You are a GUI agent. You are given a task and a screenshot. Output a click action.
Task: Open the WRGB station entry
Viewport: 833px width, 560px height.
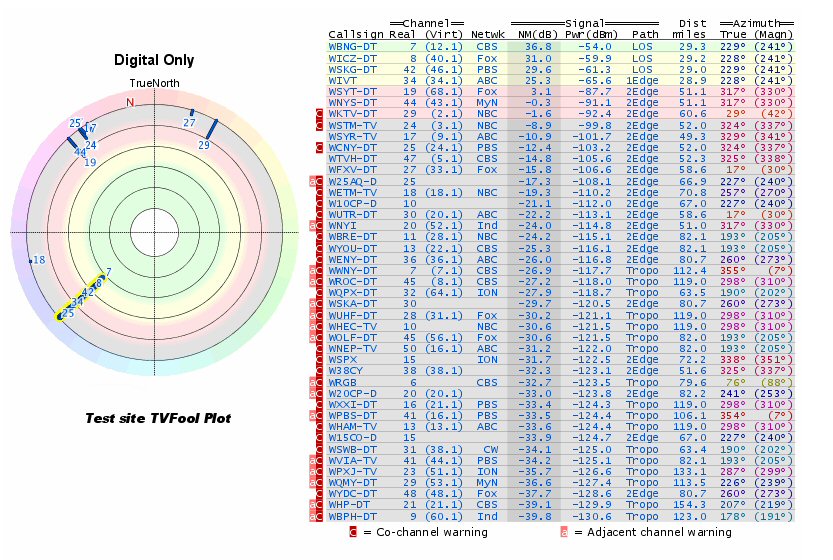tap(343, 382)
